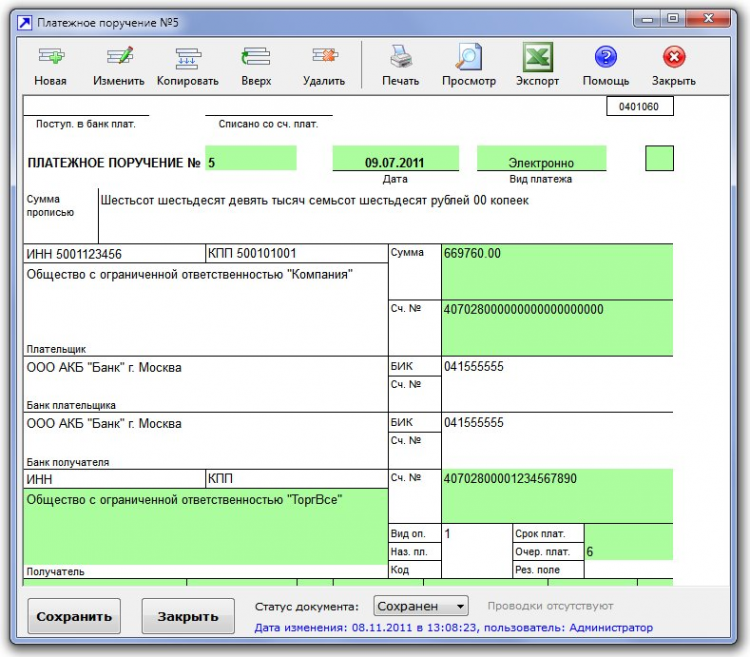The width and height of the screenshot is (750, 657).
Task: Click the Новая (new record) toolbar icon
Action: [x=51, y=57]
